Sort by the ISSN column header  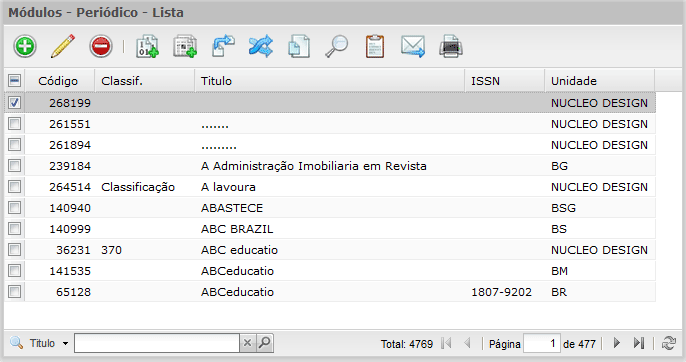coord(505,81)
